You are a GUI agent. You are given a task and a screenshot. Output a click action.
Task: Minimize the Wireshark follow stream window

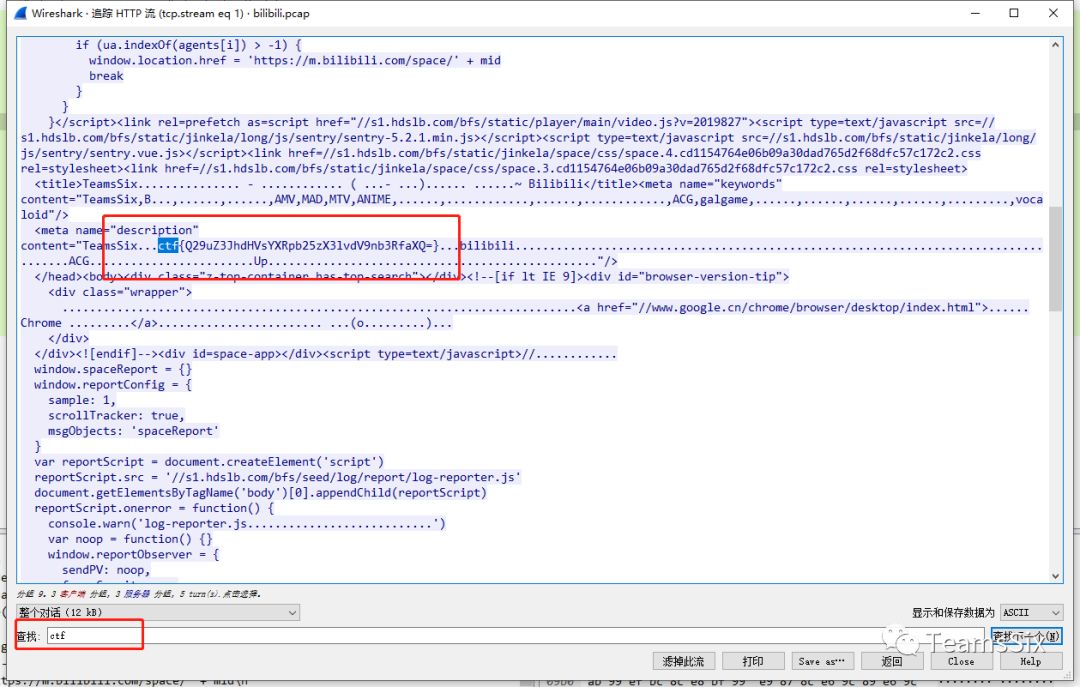[975, 13]
